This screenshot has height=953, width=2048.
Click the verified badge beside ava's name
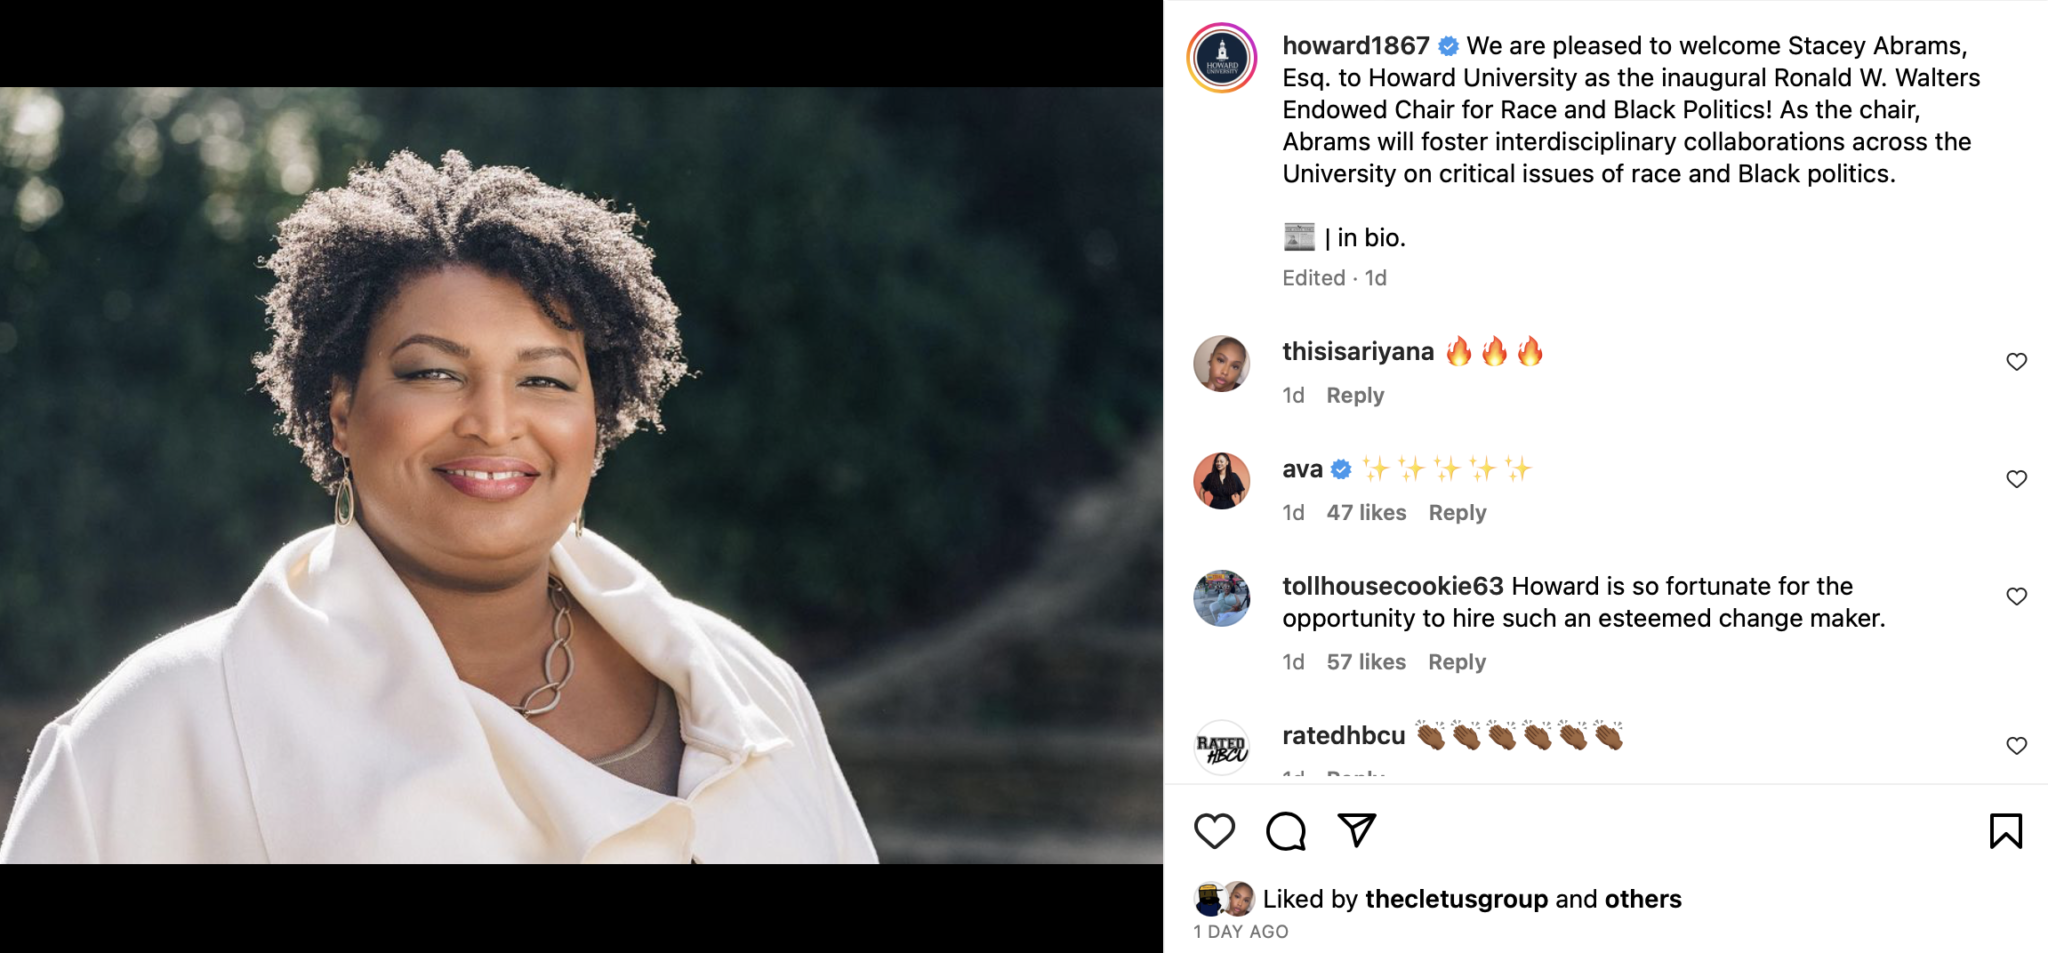click(1340, 467)
